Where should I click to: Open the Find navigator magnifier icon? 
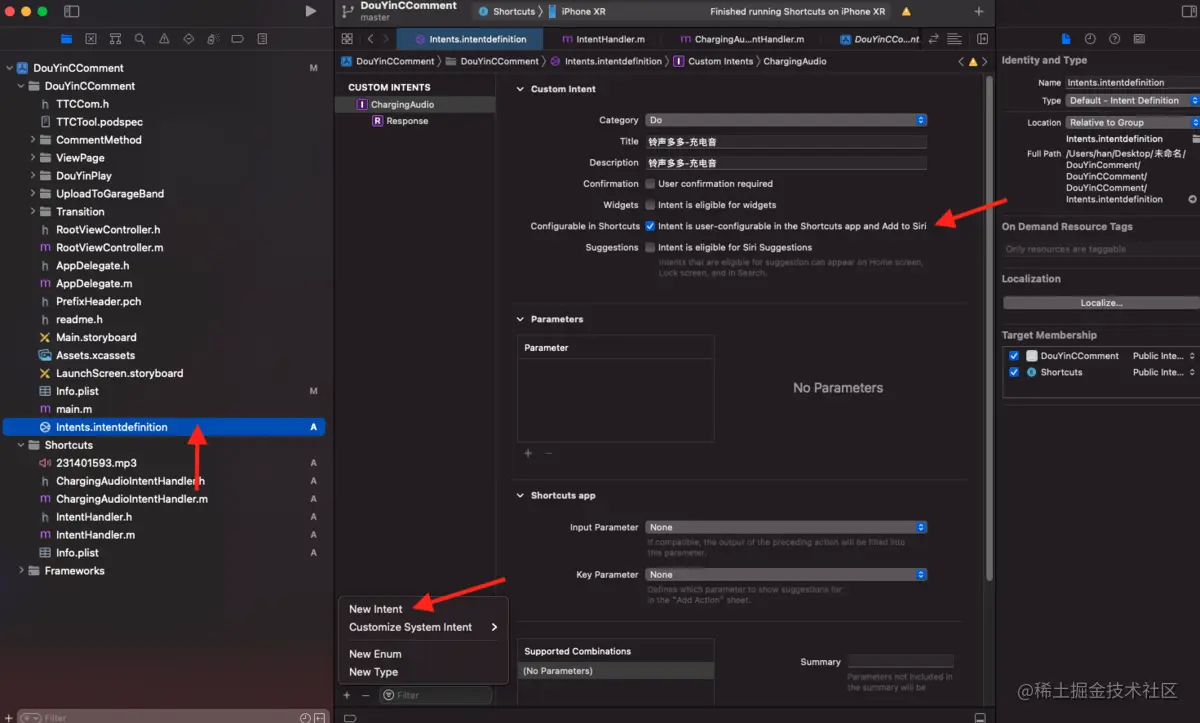click(x=140, y=39)
